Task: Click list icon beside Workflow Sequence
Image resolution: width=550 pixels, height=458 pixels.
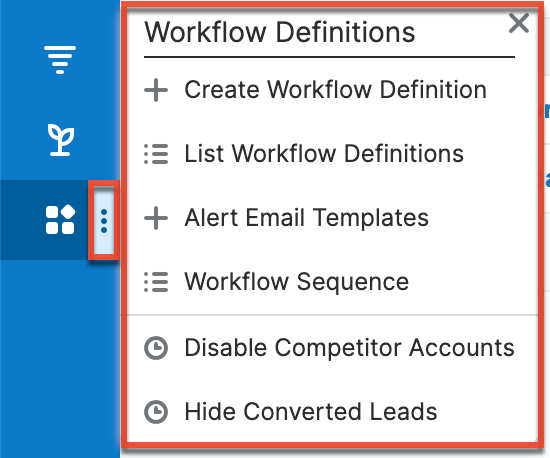Action: [x=156, y=282]
